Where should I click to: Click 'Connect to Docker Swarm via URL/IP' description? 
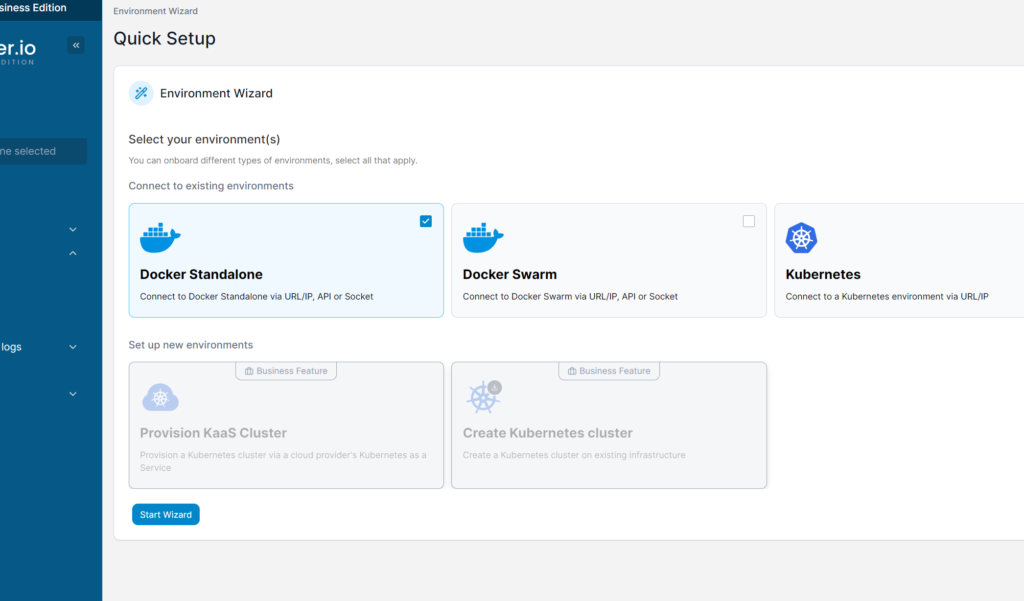point(570,297)
